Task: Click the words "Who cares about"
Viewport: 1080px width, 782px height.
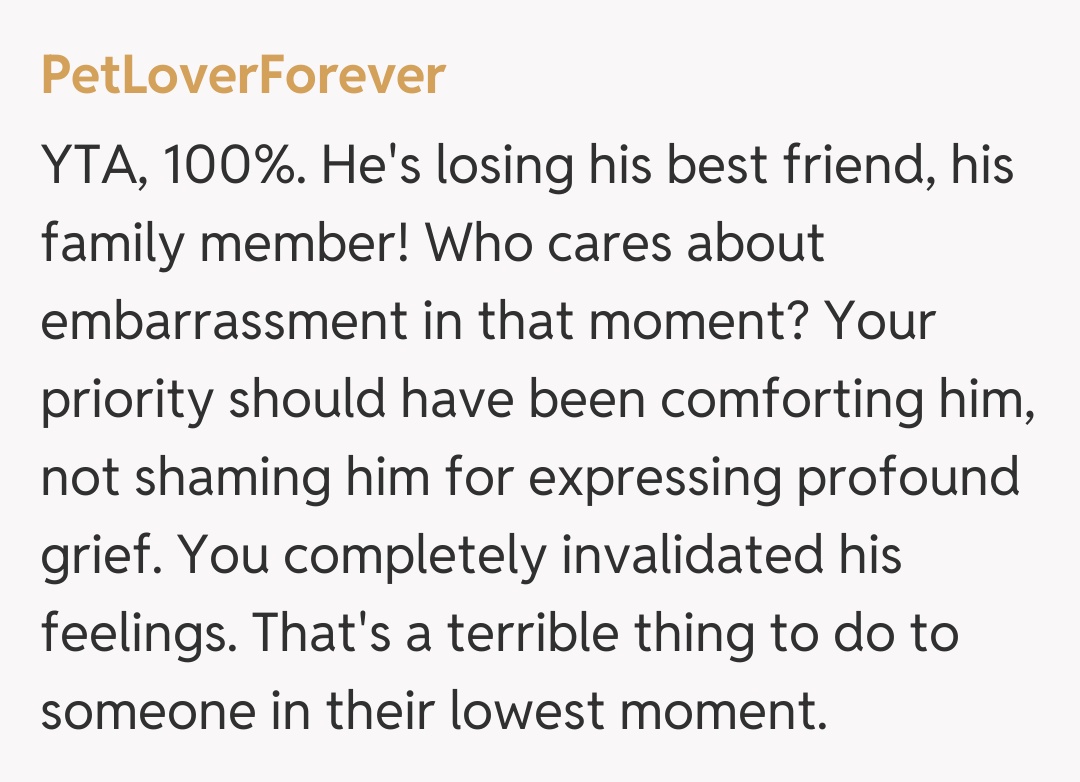Action: 631,243
